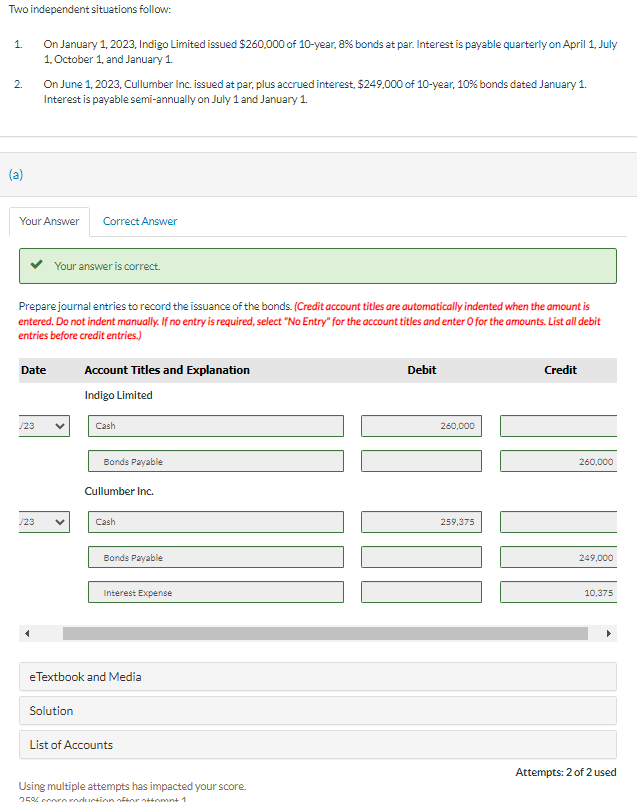Select Indigo Limited Bonds Payable account field
The height and width of the screenshot is (802, 637).
[216, 461]
